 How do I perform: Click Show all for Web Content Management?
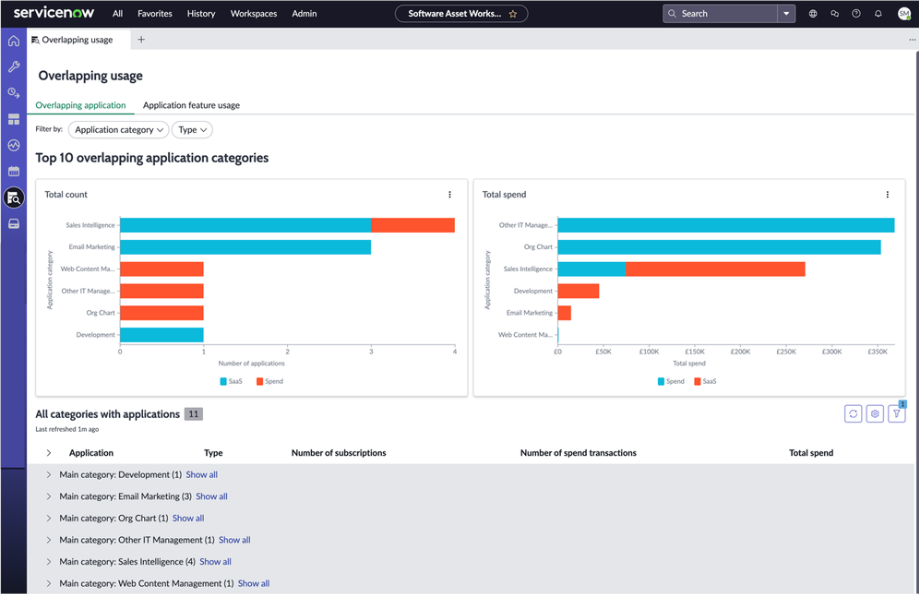[x=254, y=583]
